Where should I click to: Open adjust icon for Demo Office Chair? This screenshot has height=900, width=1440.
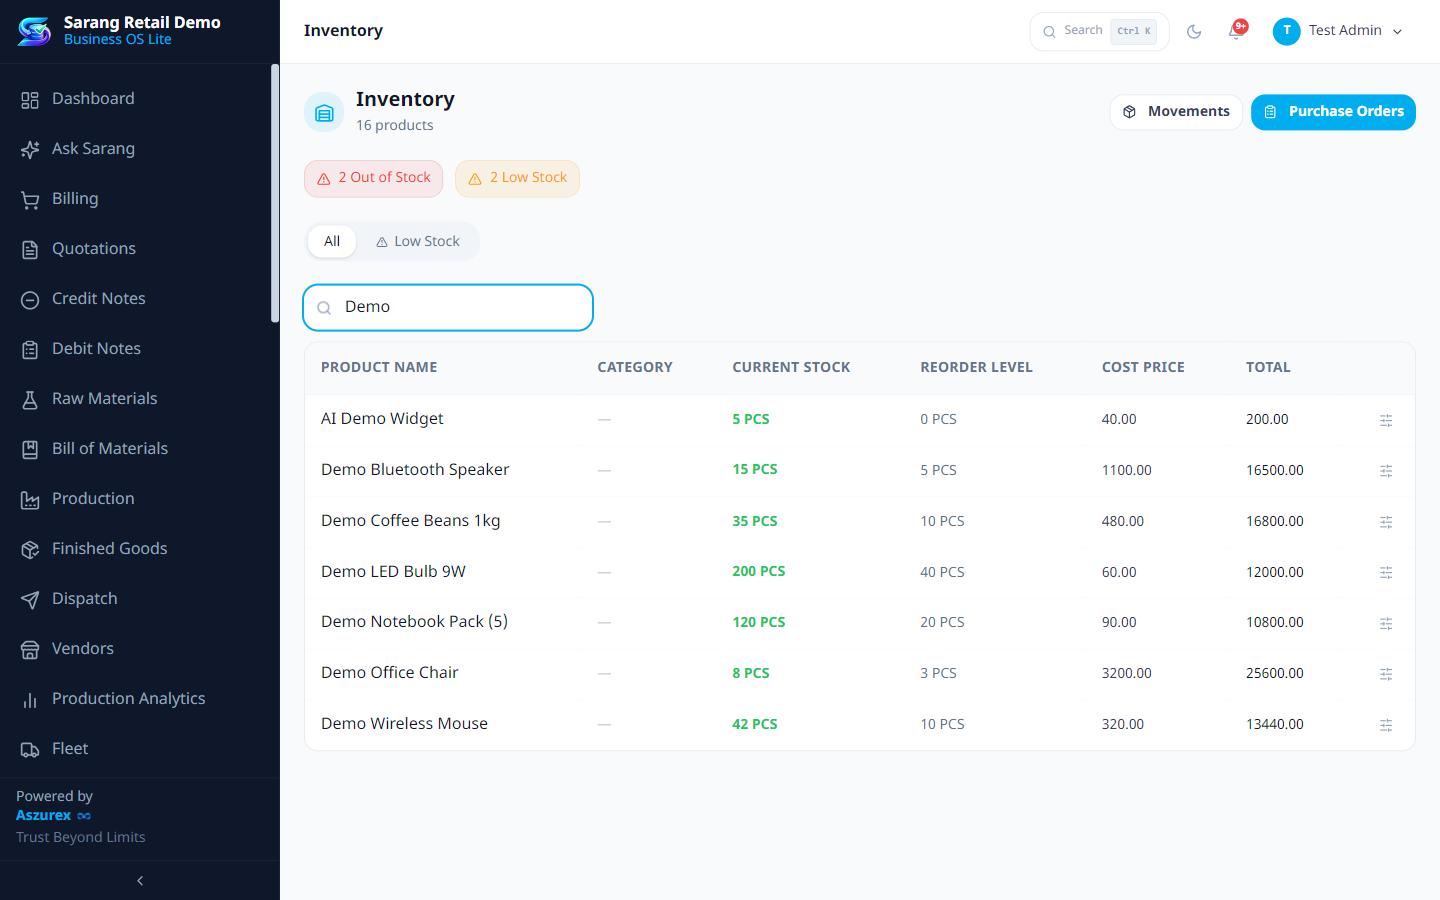(x=1386, y=674)
